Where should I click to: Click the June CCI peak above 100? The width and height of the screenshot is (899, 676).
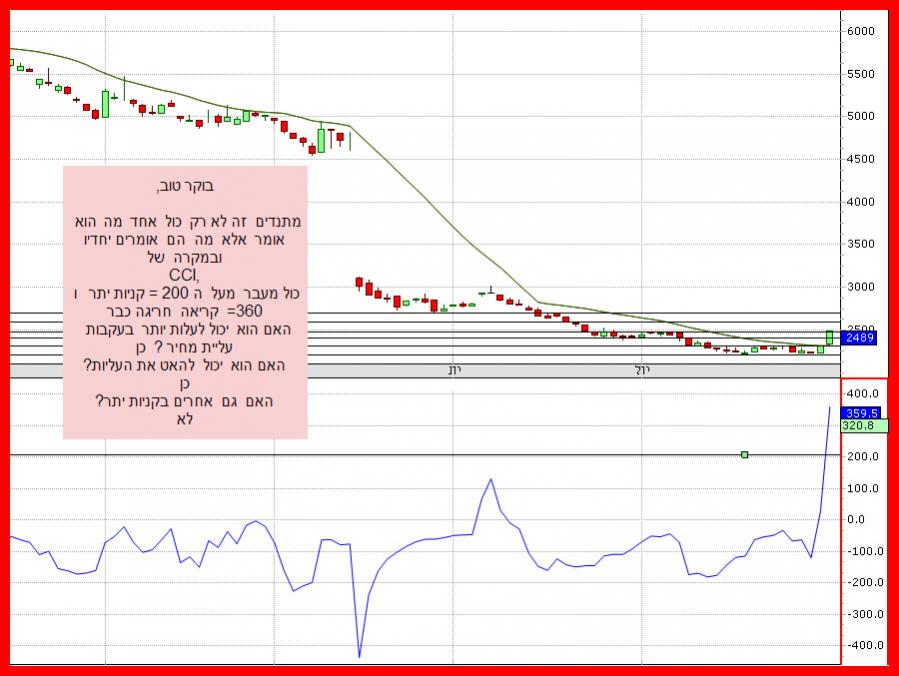pyautogui.click(x=491, y=479)
